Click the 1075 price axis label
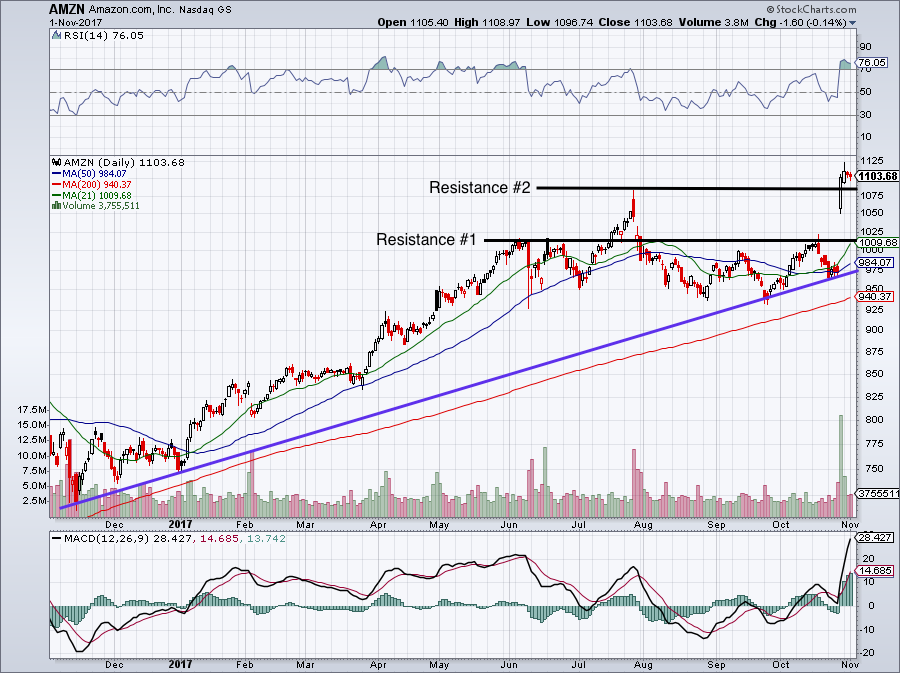The width and height of the screenshot is (900, 673). point(873,196)
